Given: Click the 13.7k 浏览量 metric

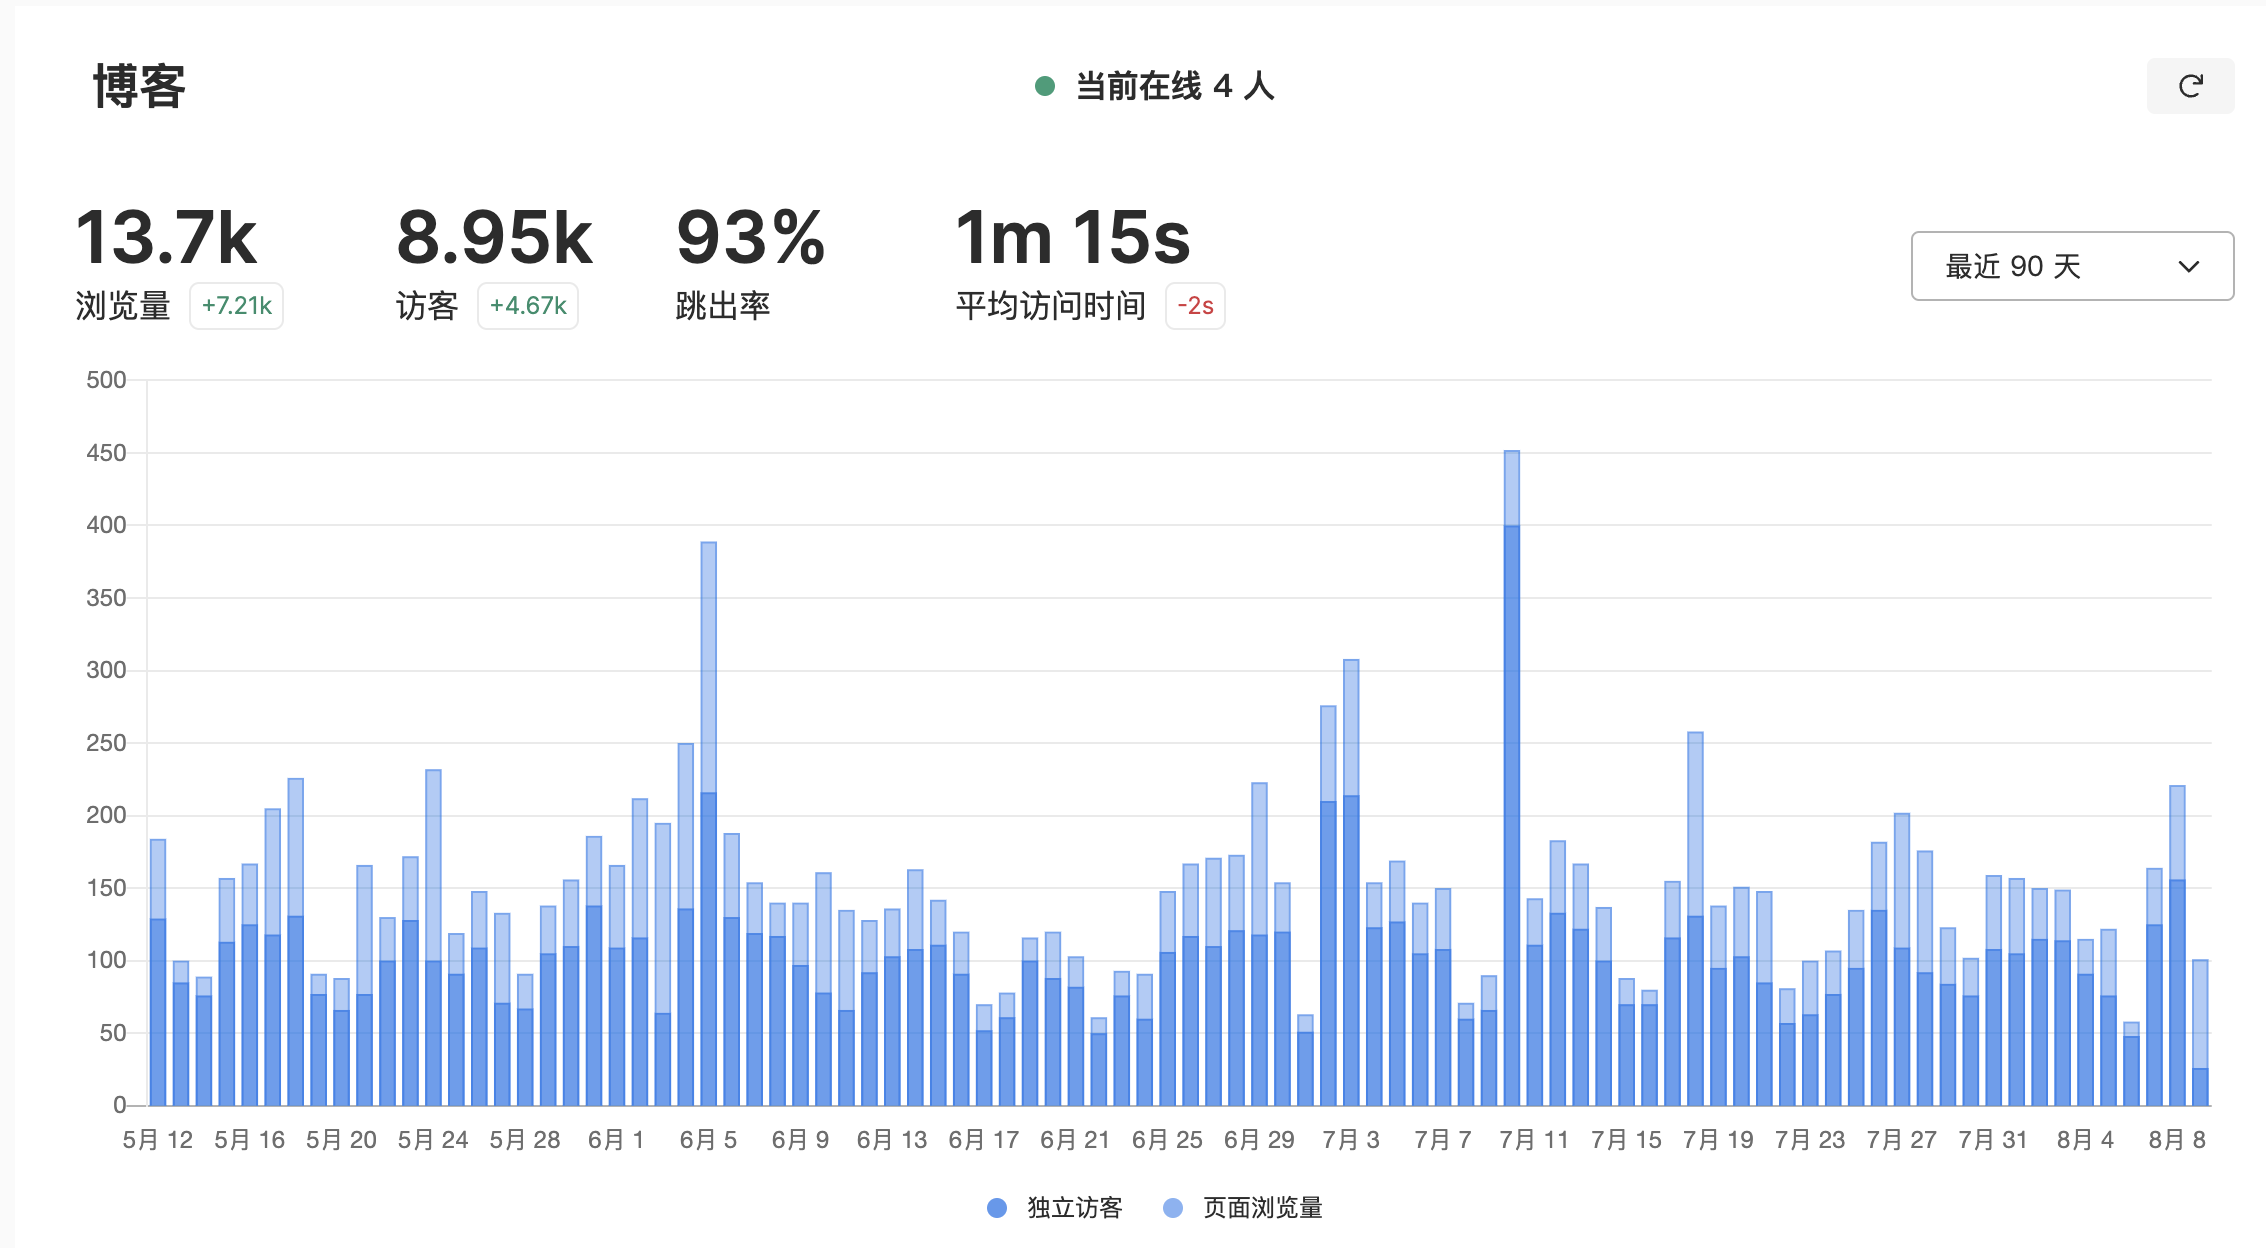Looking at the screenshot, I should tap(167, 238).
